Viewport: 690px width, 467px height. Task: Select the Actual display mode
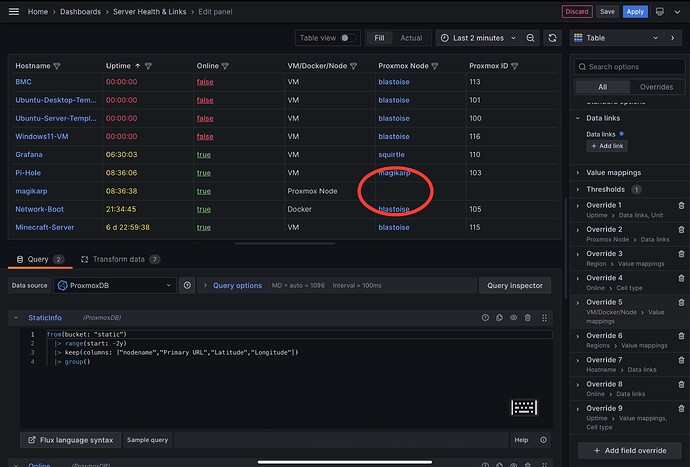[411, 38]
